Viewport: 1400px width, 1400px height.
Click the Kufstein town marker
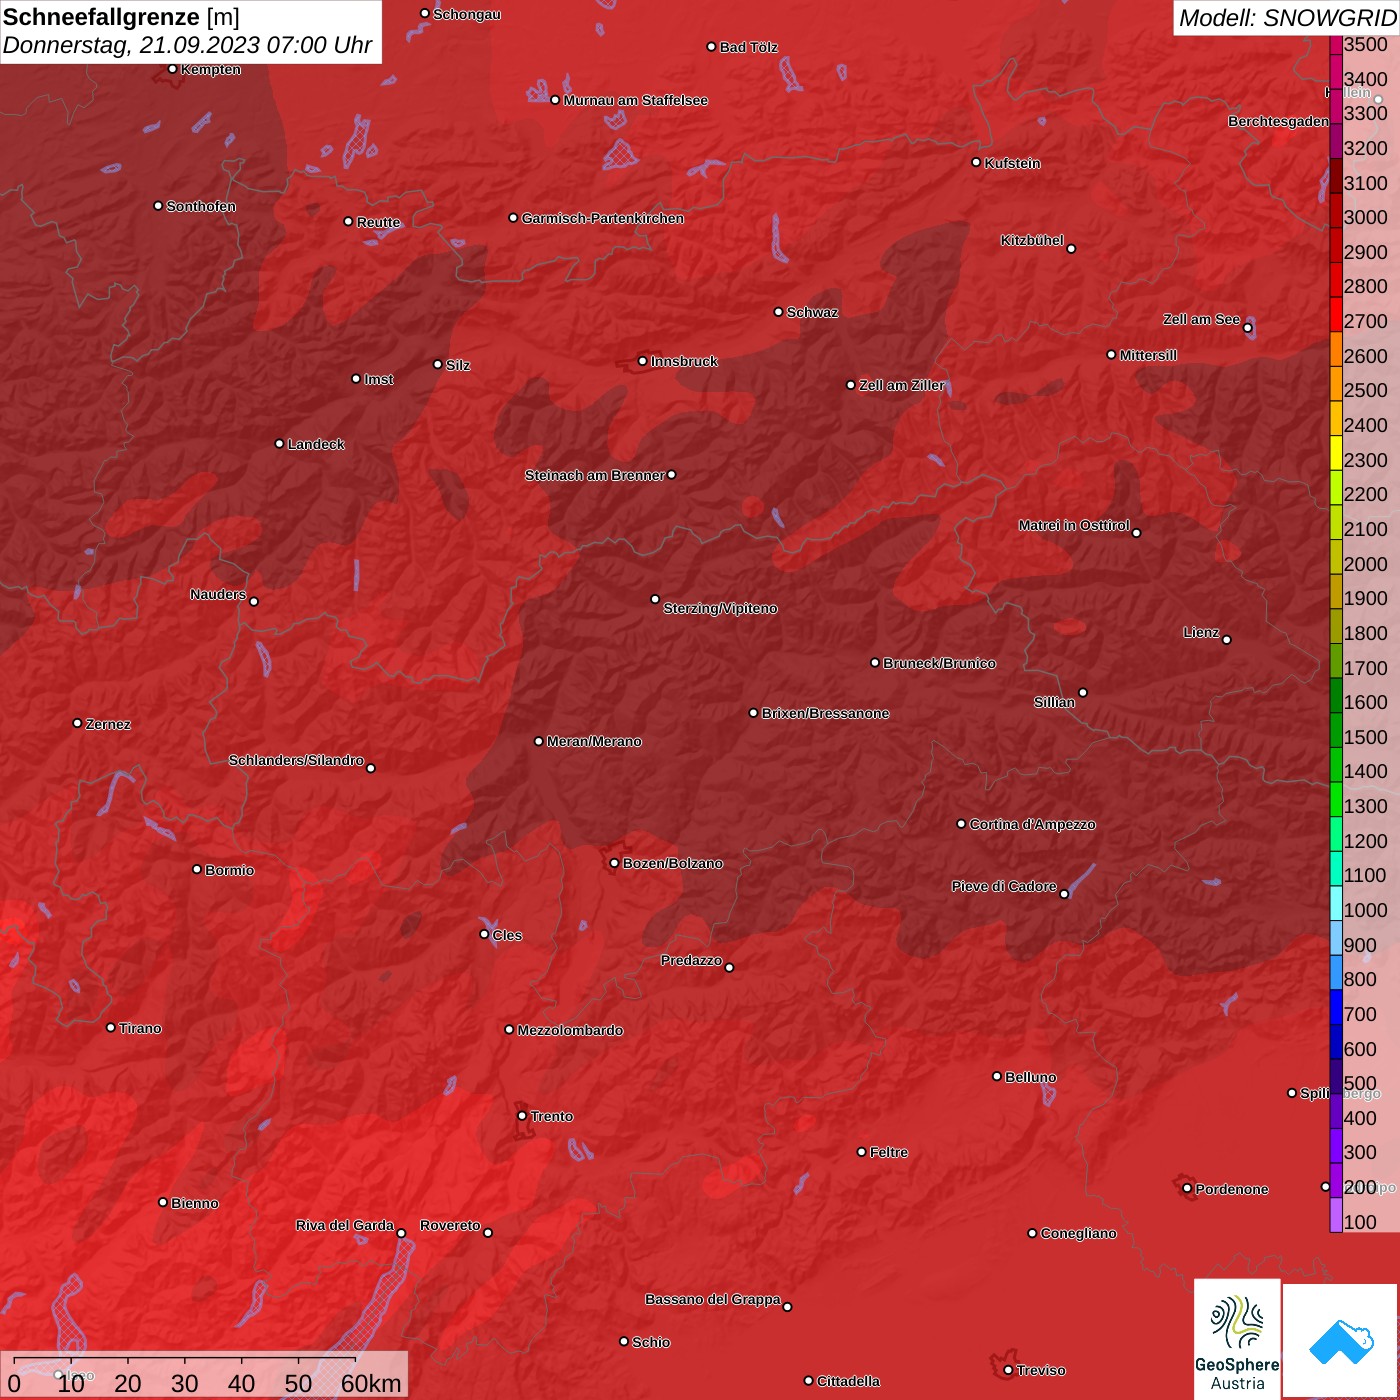tap(976, 162)
